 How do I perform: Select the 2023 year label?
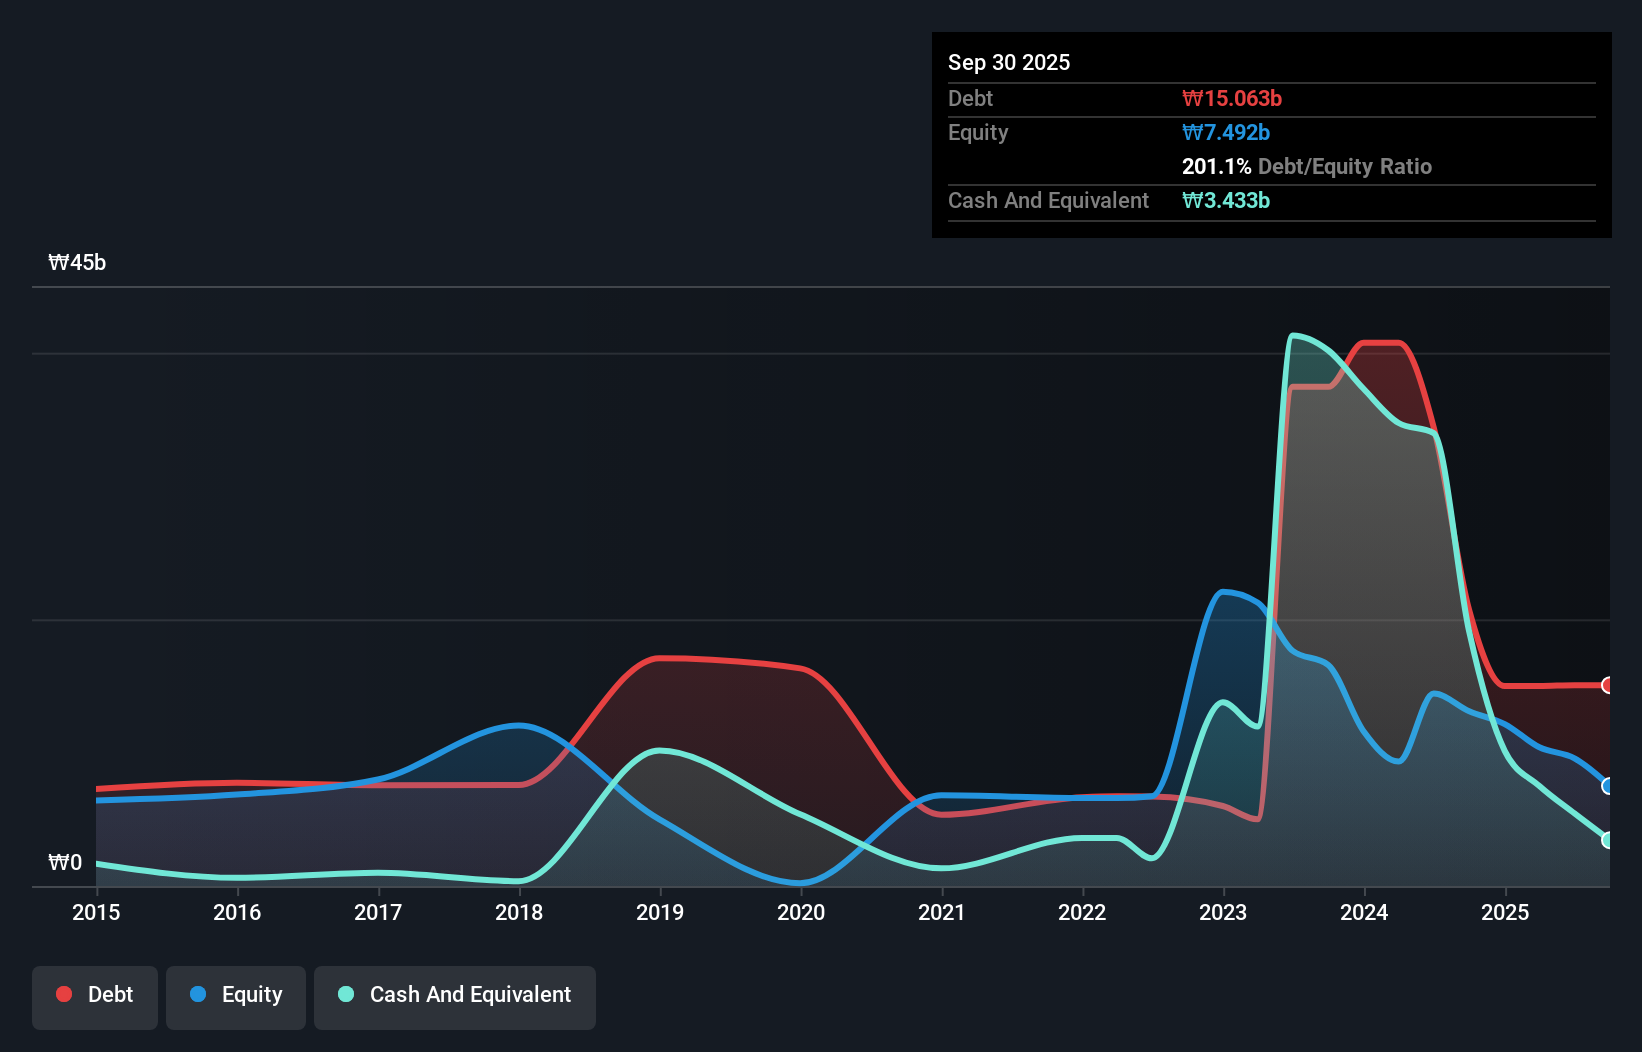coord(1223,912)
